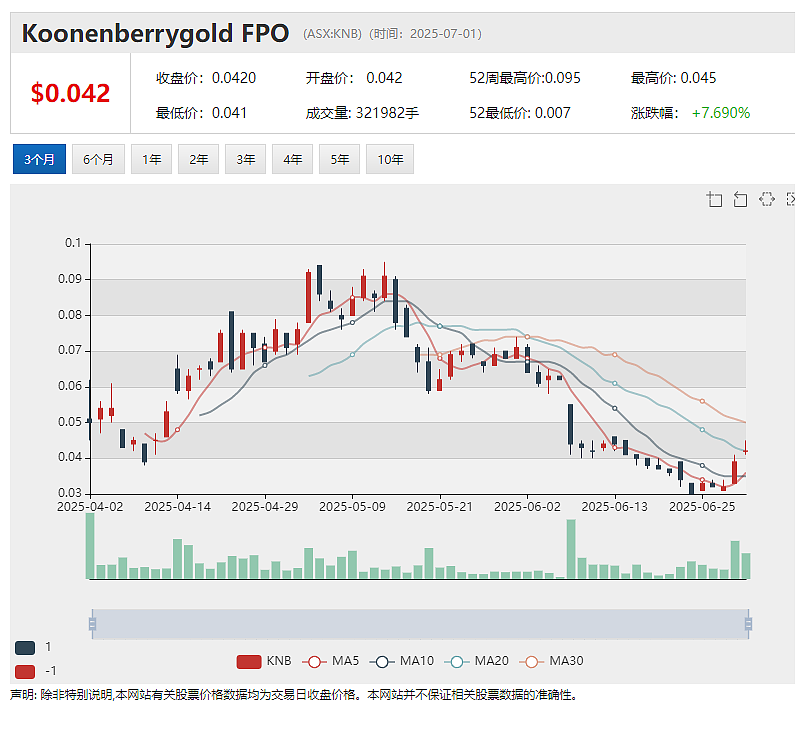Click the x-axis label 2025-05-09
807x731 pixels.
[352, 507]
